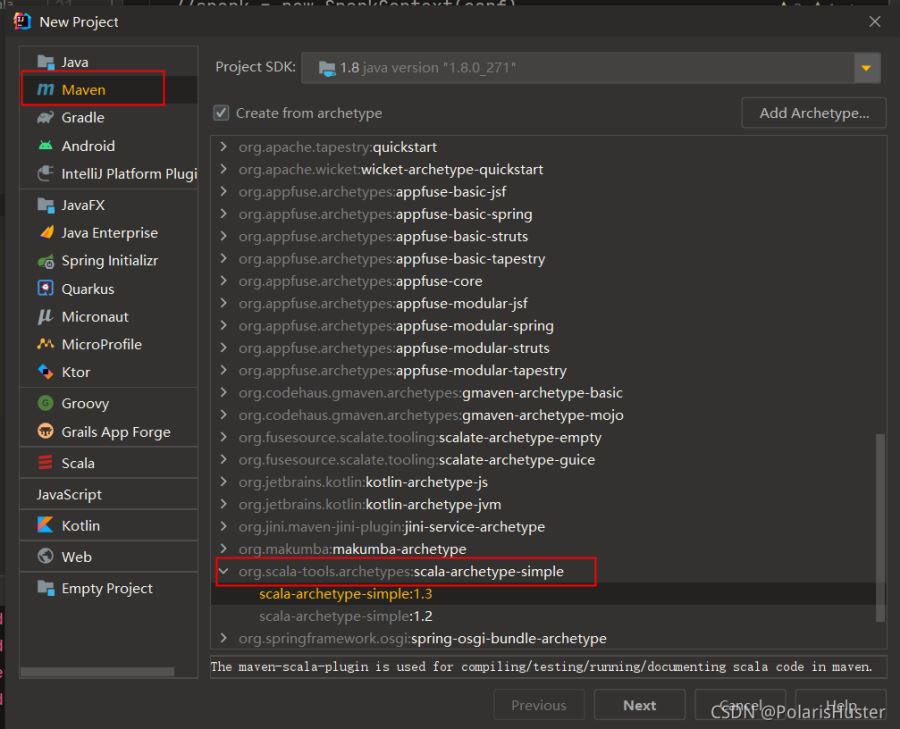
Task: Select Gradle project category
Action: [108, 118]
